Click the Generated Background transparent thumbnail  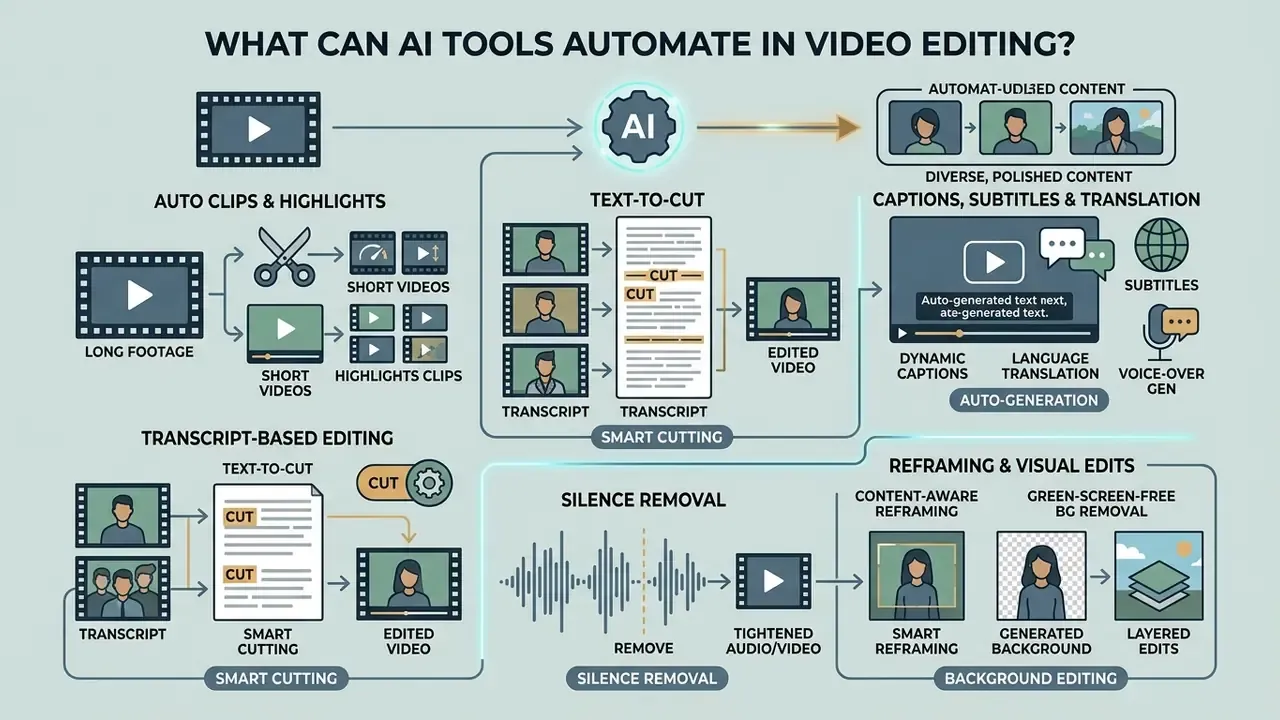(1041, 574)
